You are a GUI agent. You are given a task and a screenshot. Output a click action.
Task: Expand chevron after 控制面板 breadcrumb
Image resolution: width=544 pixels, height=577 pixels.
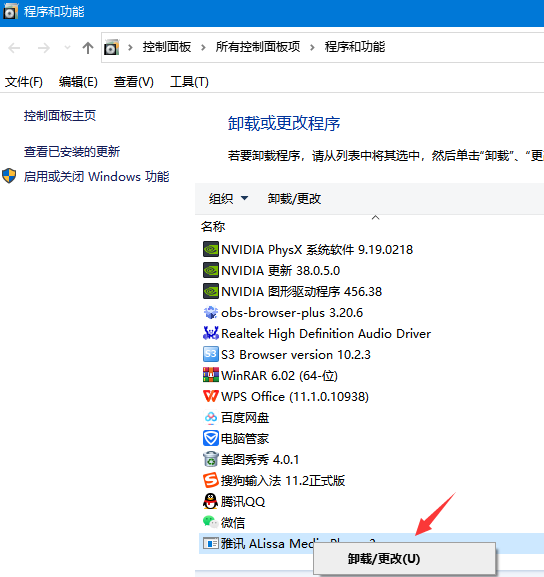203,47
